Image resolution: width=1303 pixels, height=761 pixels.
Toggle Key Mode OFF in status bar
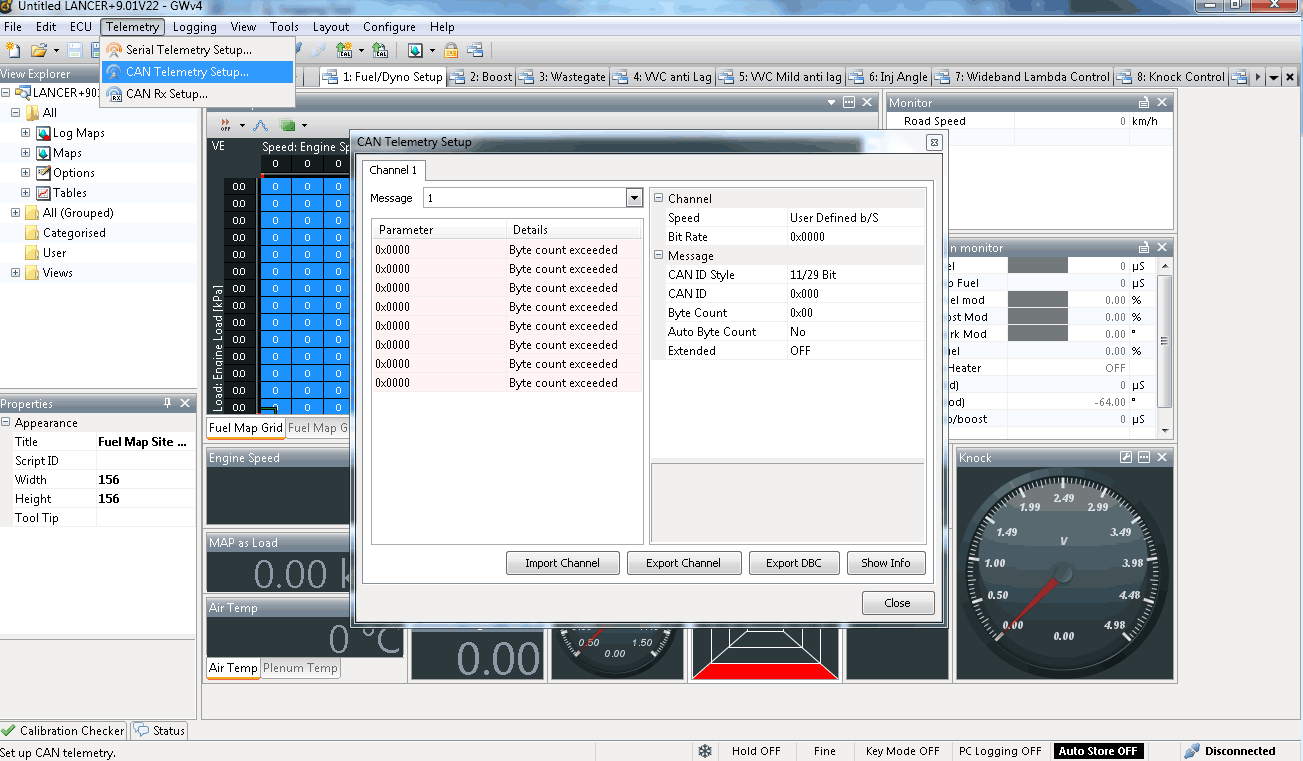(902, 751)
